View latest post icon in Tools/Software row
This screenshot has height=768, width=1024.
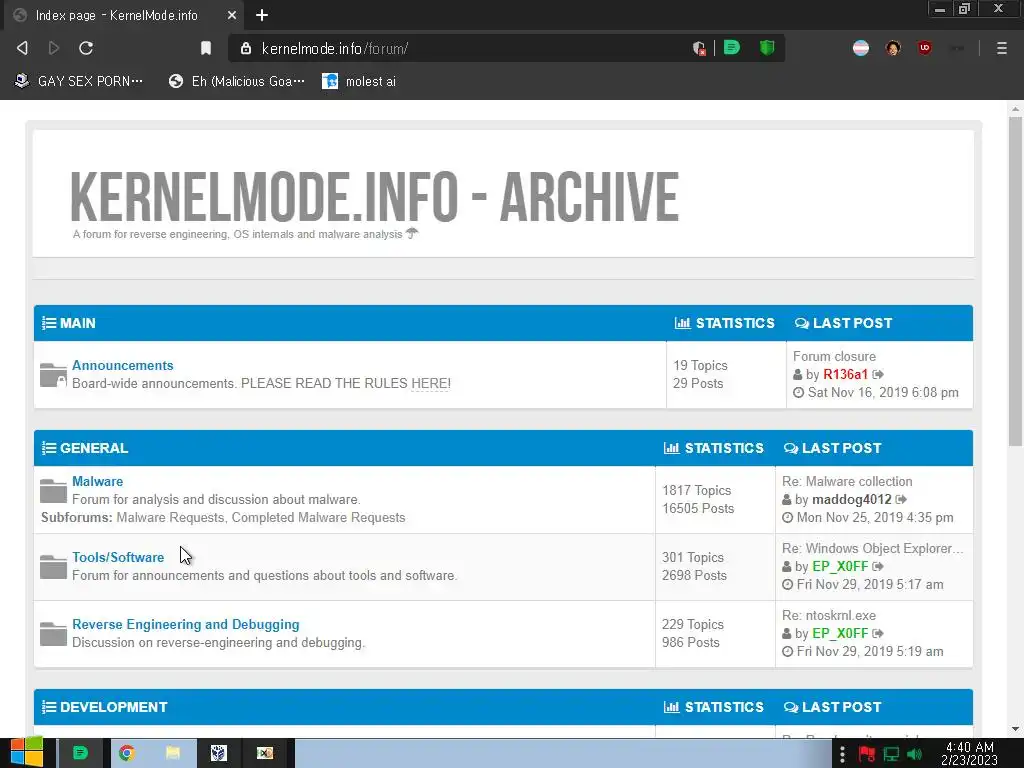click(878, 566)
